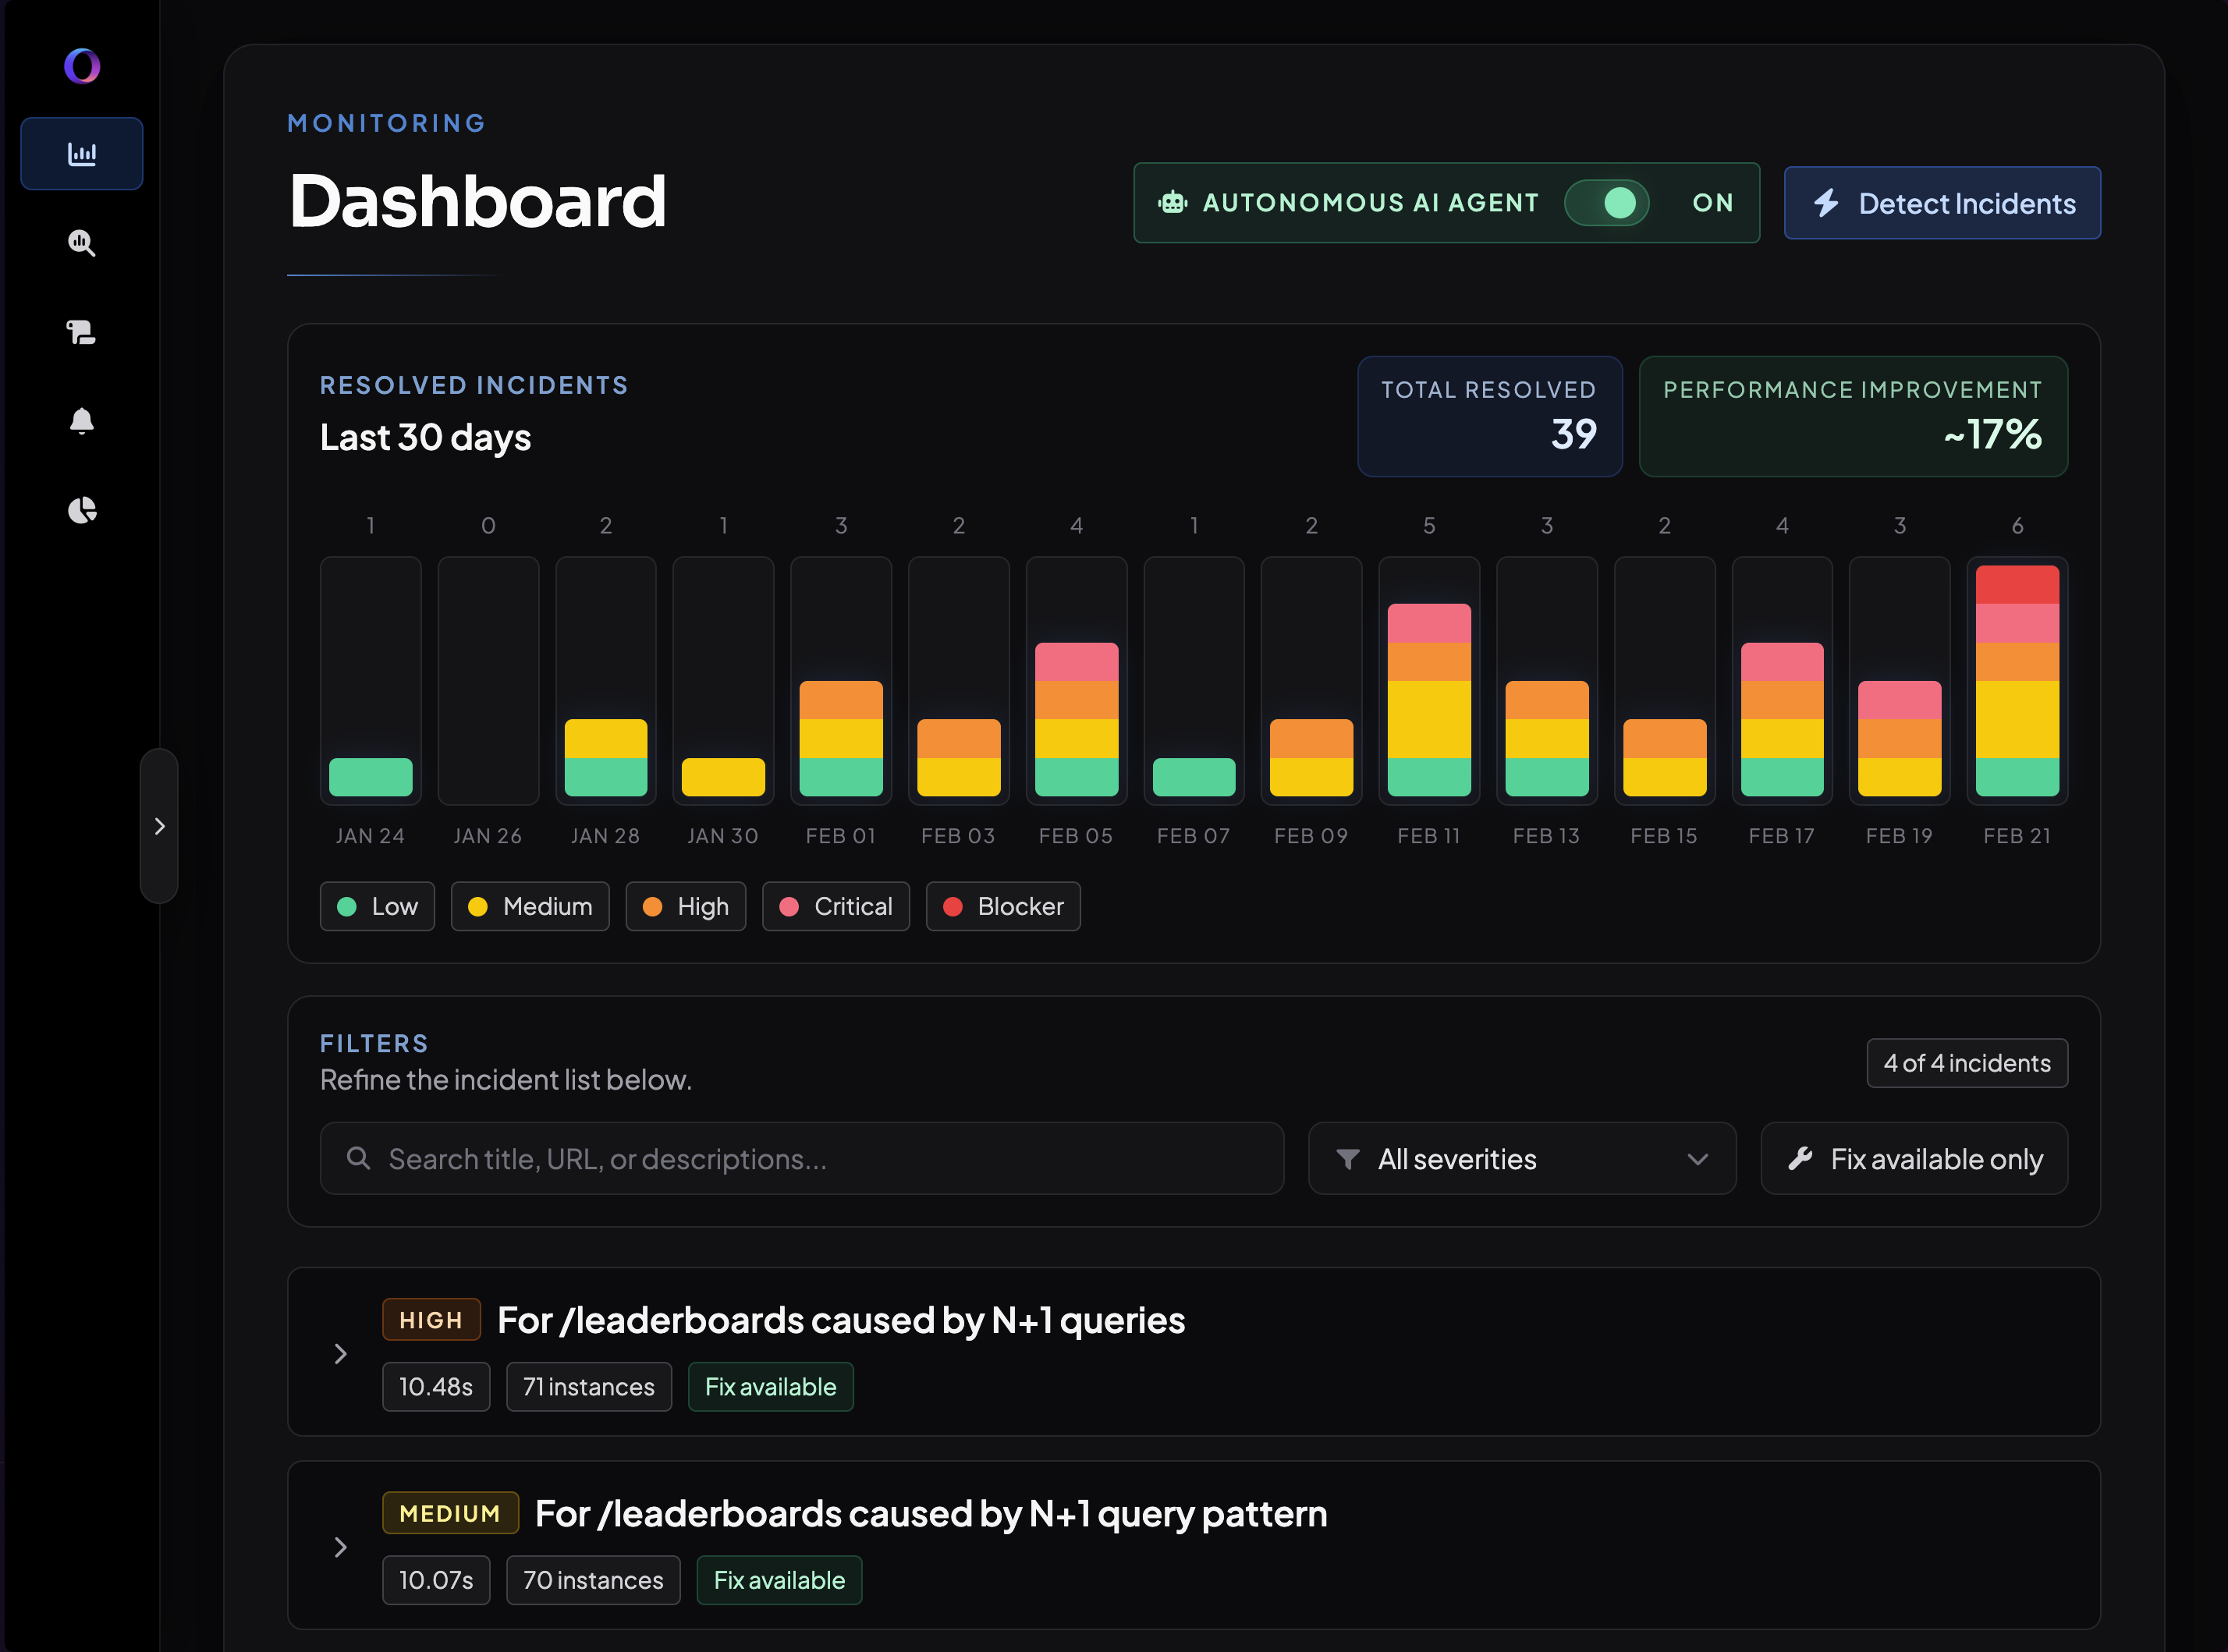
Task: Open the All severities dropdown
Action: pyautogui.click(x=1521, y=1158)
